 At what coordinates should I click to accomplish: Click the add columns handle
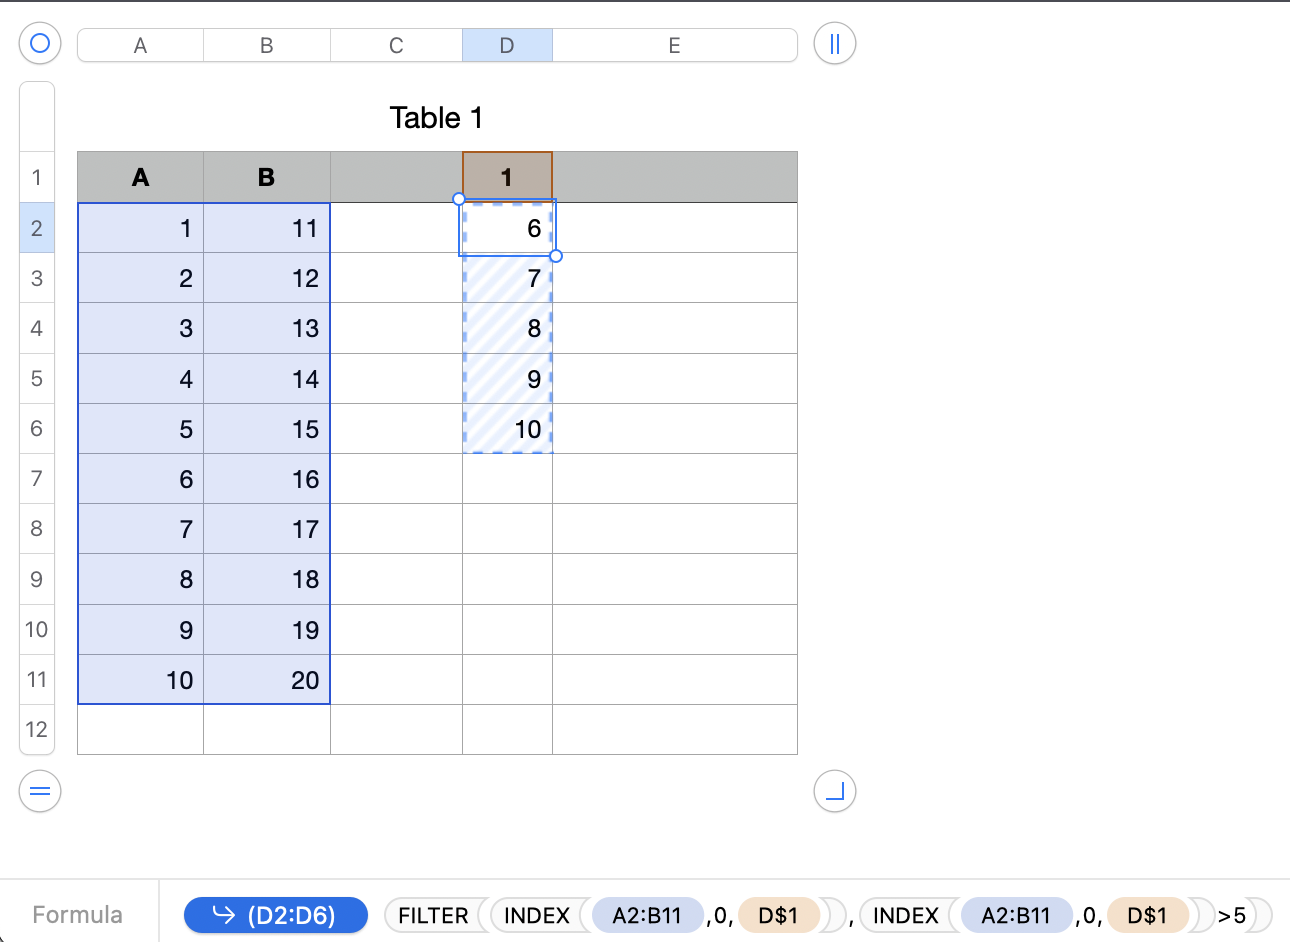834,44
